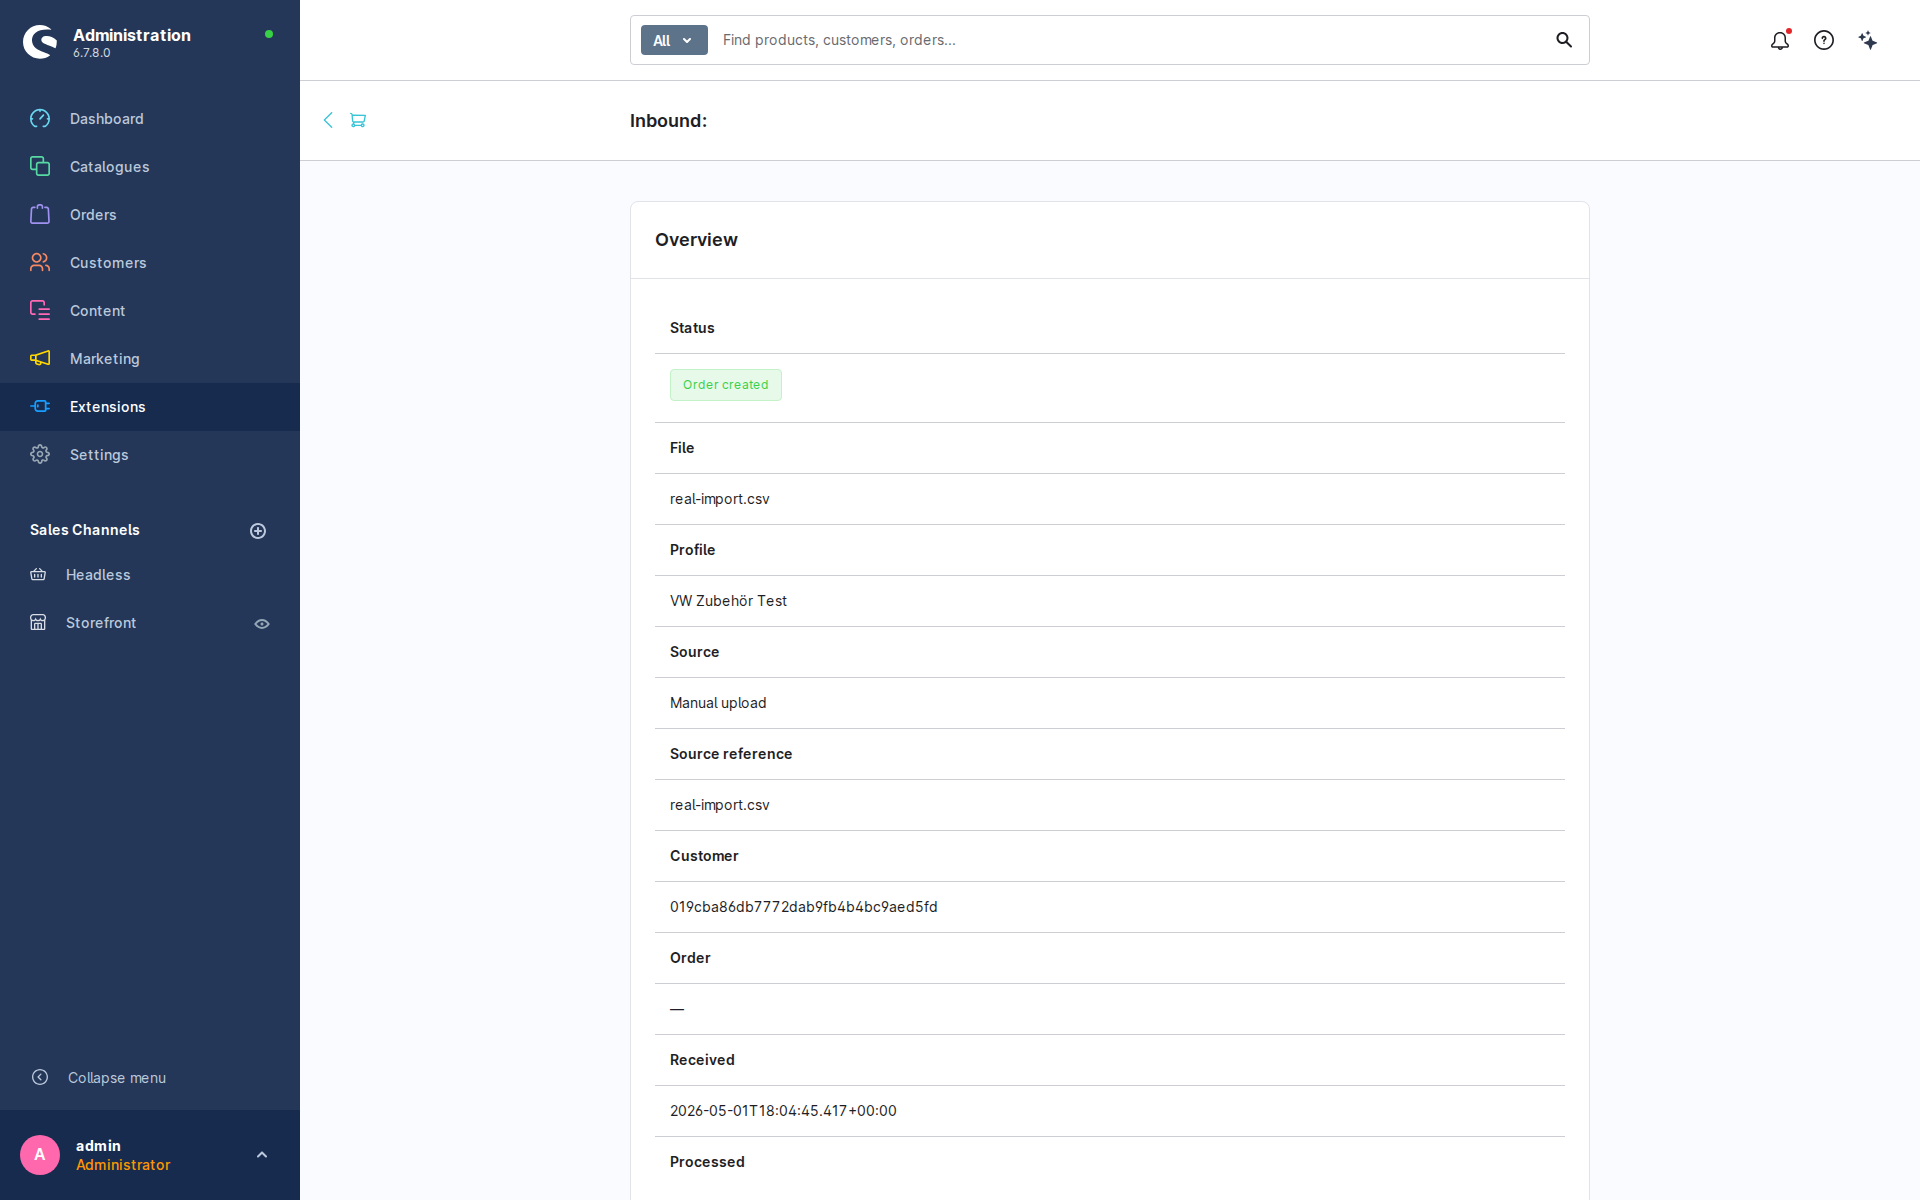This screenshot has height=1200, width=1920.
Task: Open the AI sparkle icon in header
Action: click(x=1868, y=40)
